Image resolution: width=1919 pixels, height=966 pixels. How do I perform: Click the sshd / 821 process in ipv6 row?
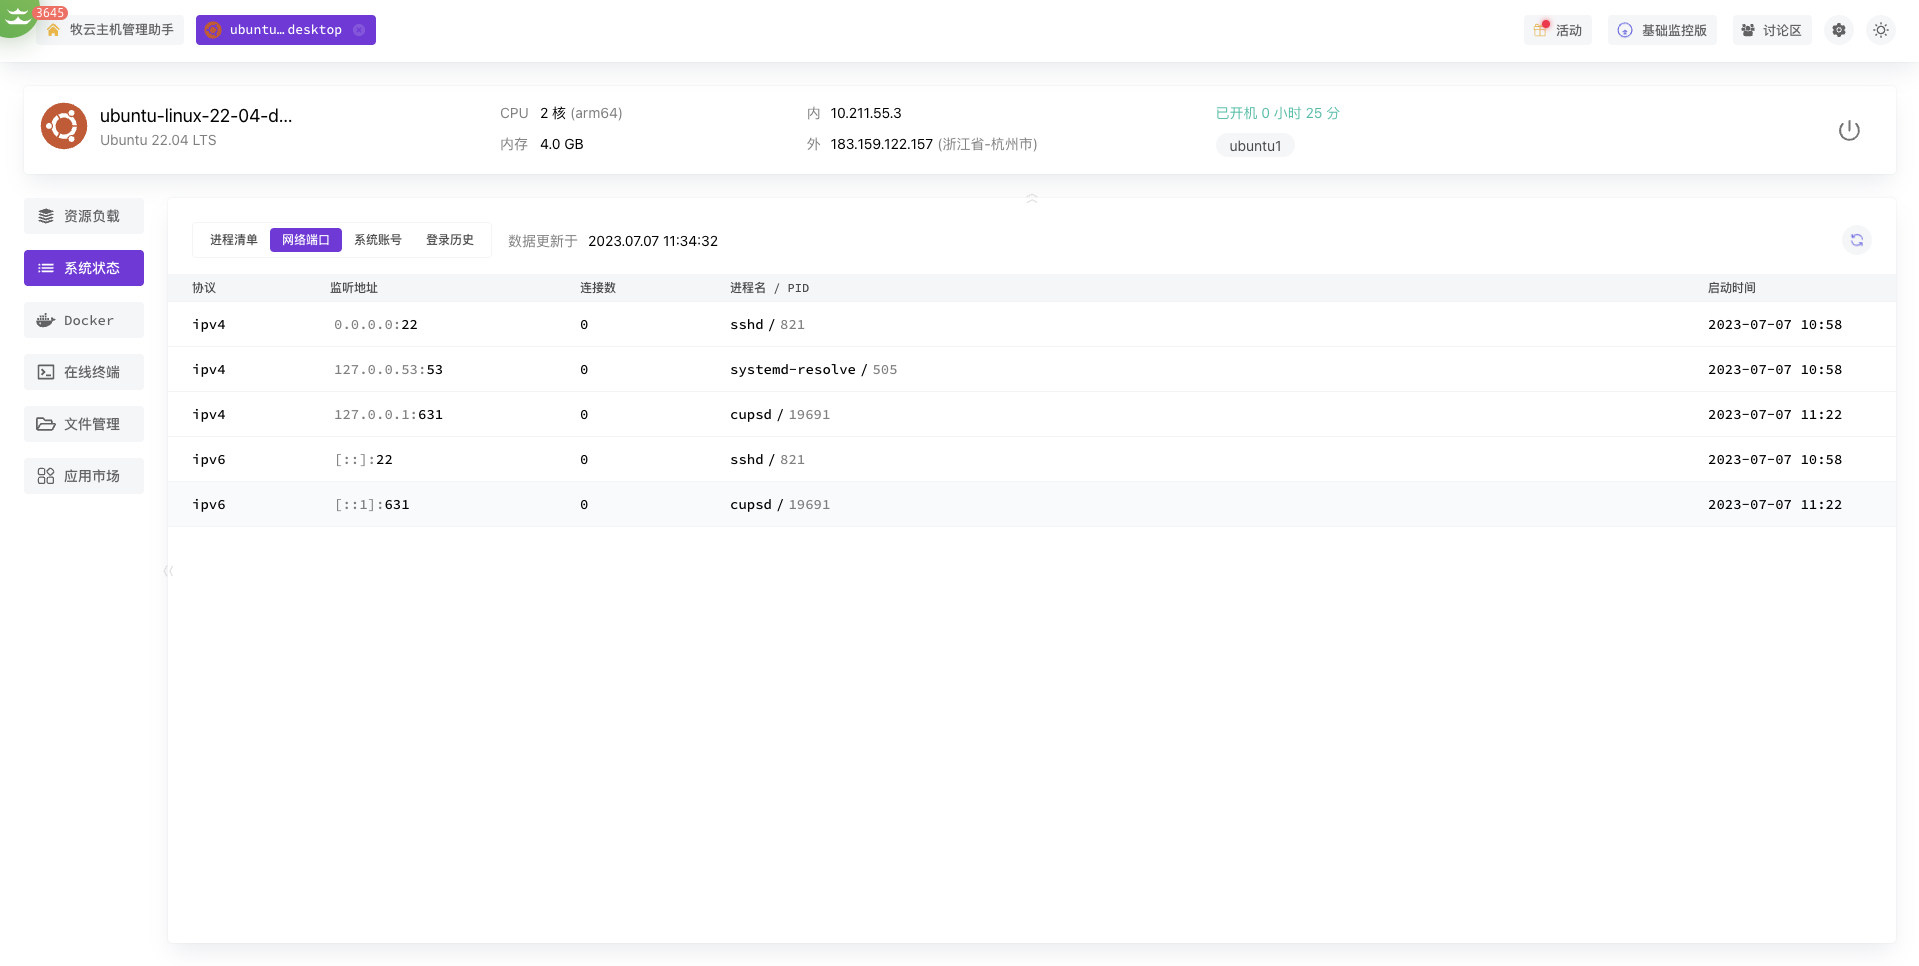pos(767,460)
